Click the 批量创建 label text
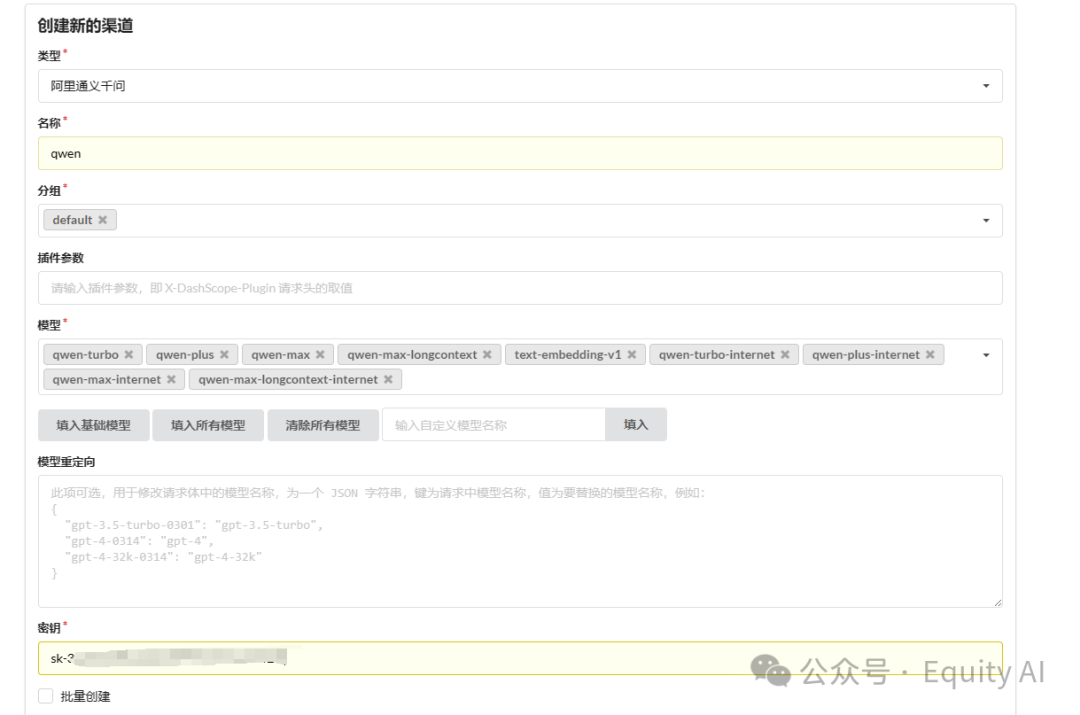1080x715 pixels. [85, 696]
